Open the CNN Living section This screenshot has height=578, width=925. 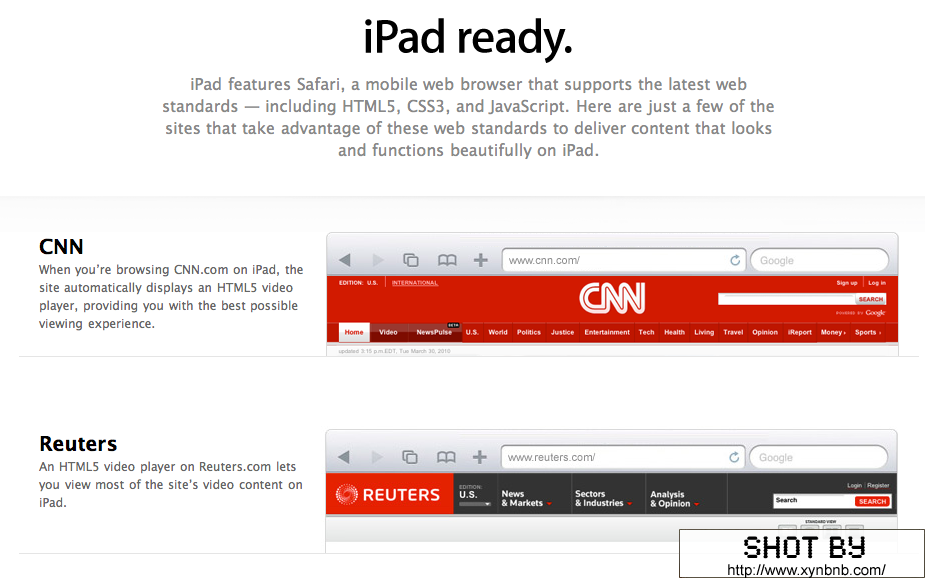(x=704, y=332)
